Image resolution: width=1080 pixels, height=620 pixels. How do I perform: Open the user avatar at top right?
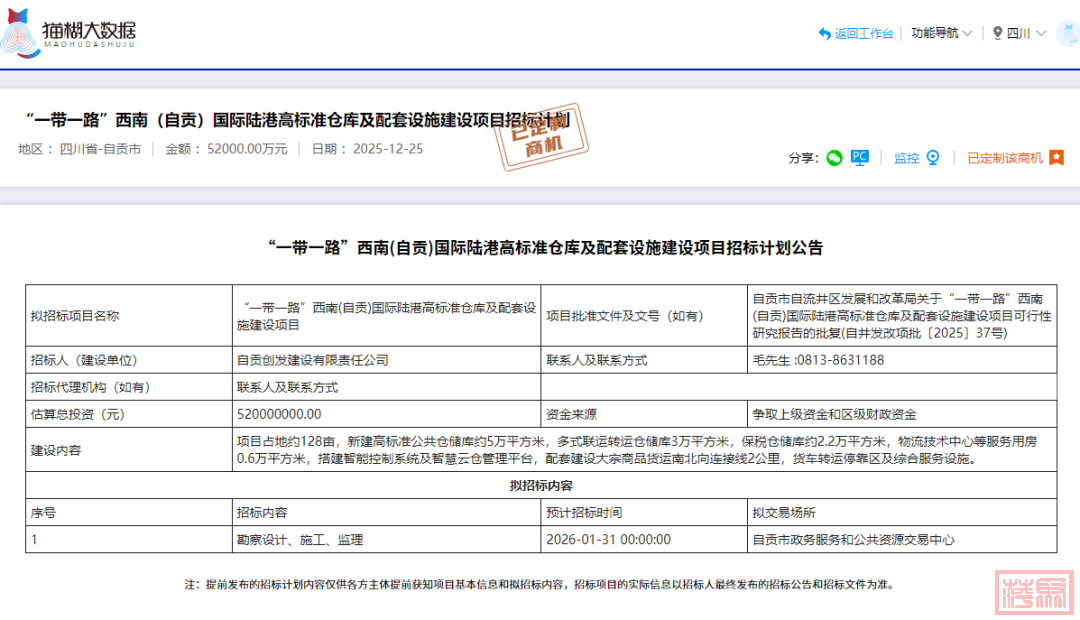[1064, 33]
